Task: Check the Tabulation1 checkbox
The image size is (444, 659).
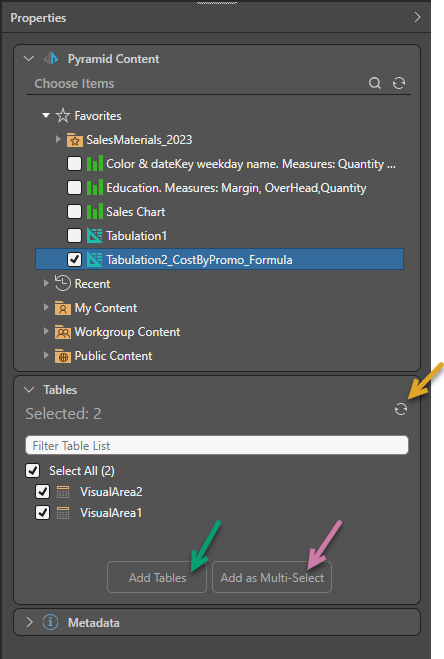Action: tap(74, 235)
